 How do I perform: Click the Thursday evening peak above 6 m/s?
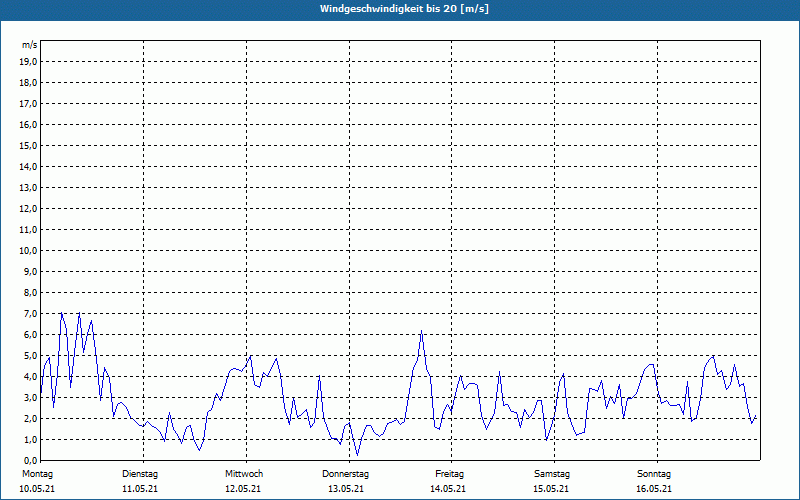pos(421,332)
